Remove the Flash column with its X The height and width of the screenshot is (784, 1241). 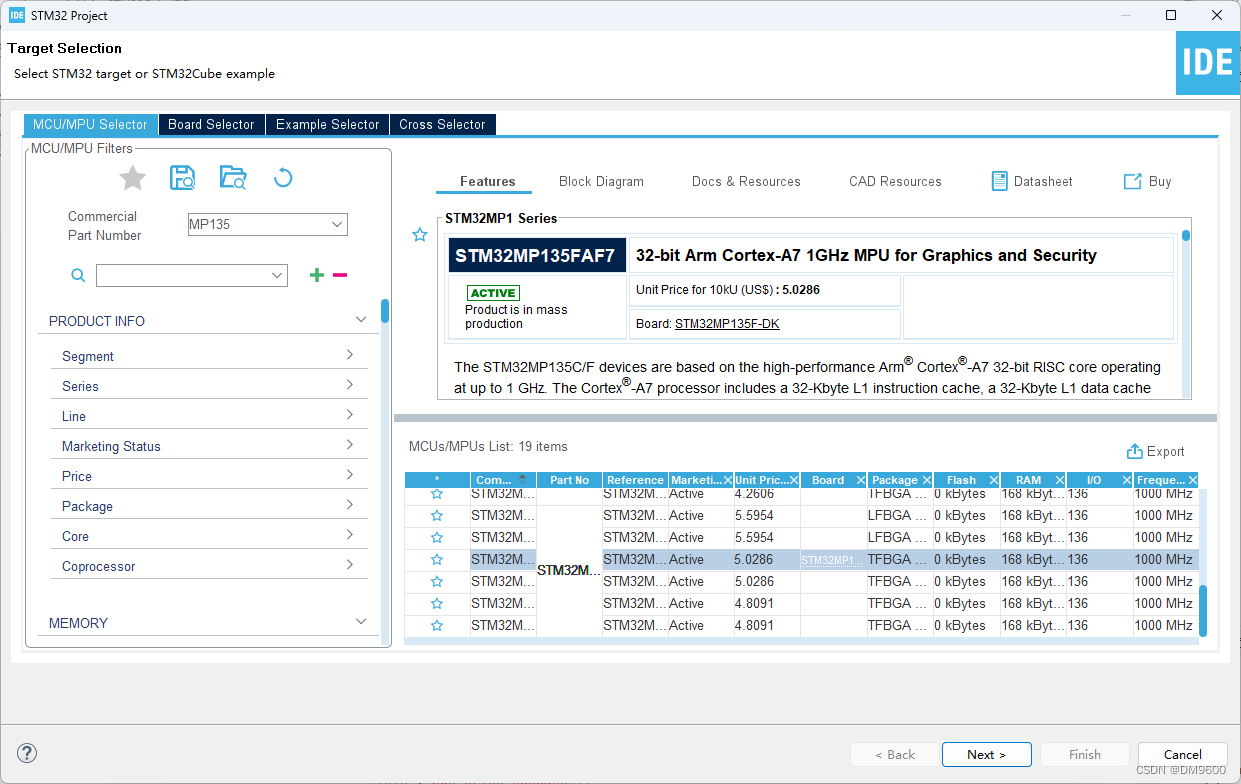coord(993,480)
